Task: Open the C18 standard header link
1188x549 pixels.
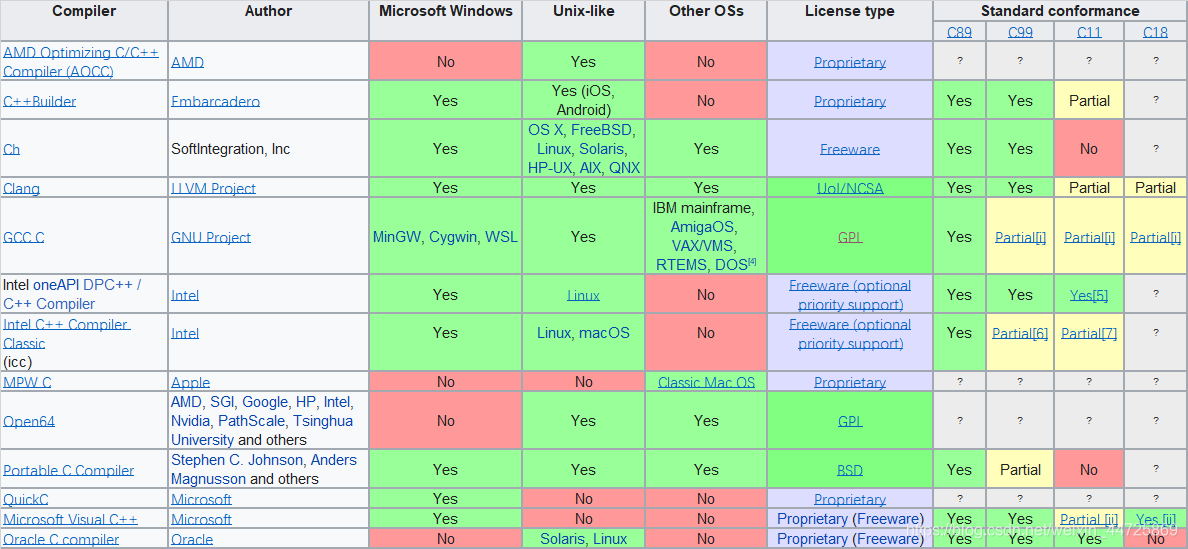Action: [1155, 32]
